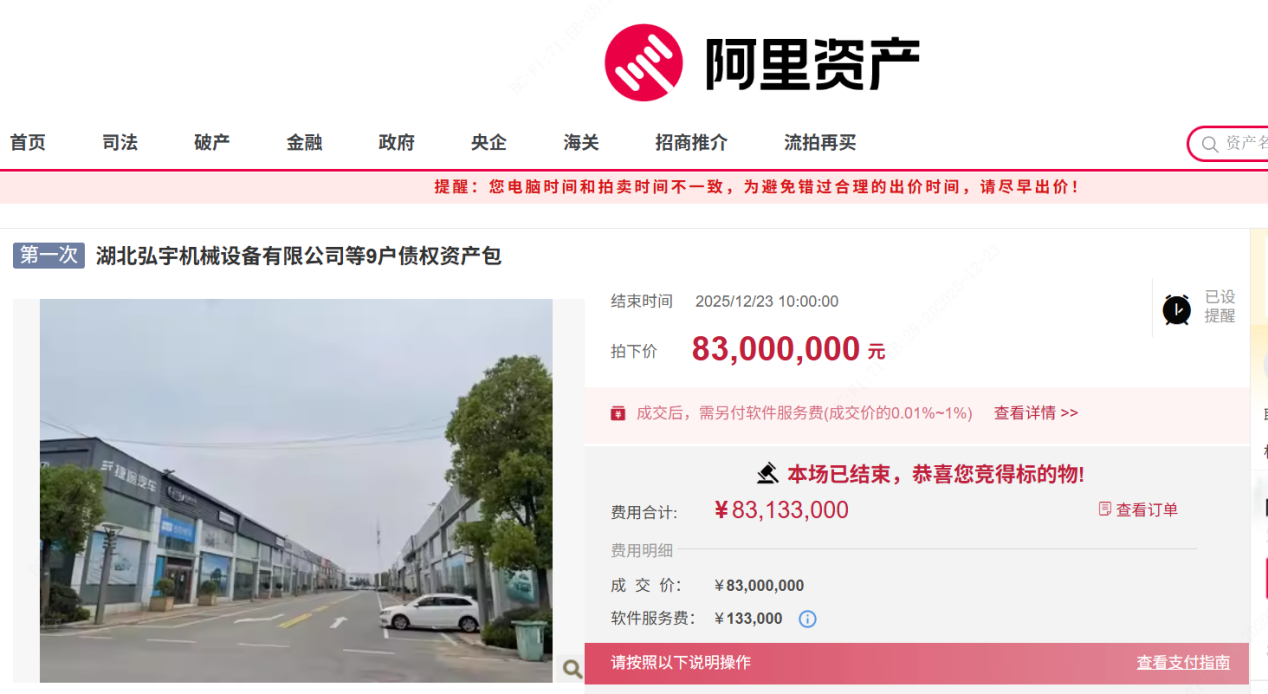The image size is (1268, 694).
Task: Click the search magnifier icon in the search box
Action: pyautogui.click(x=1210, y=144)
